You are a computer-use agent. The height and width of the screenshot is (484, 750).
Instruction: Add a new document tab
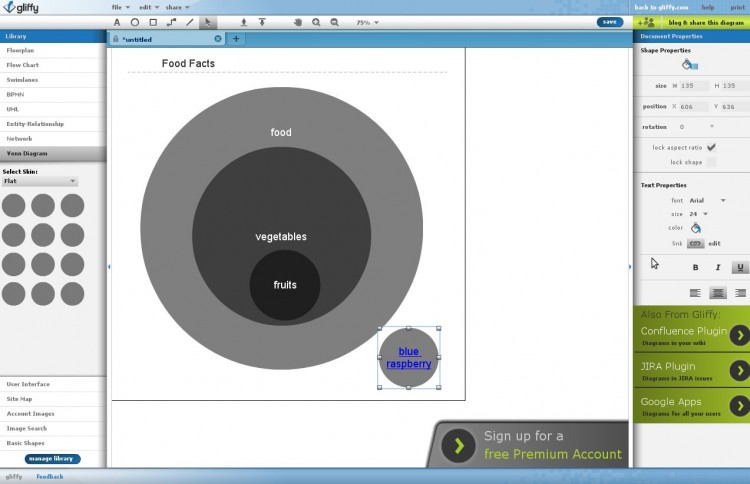tap(236, 39)
